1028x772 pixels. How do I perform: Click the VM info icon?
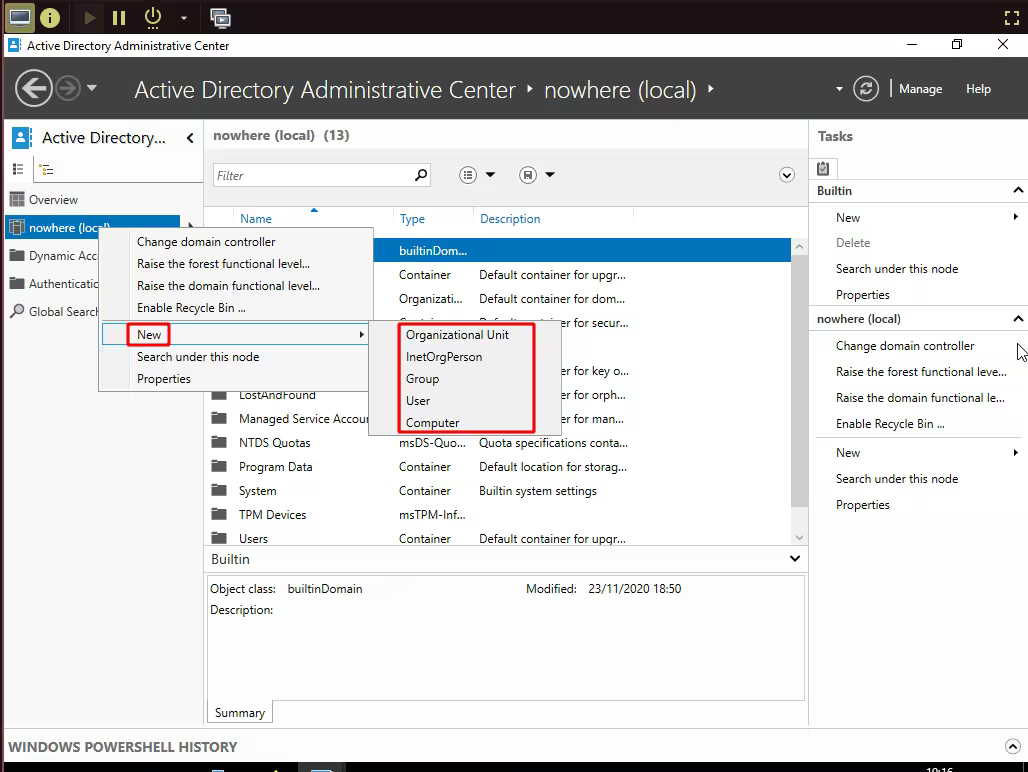coord(50,18)
